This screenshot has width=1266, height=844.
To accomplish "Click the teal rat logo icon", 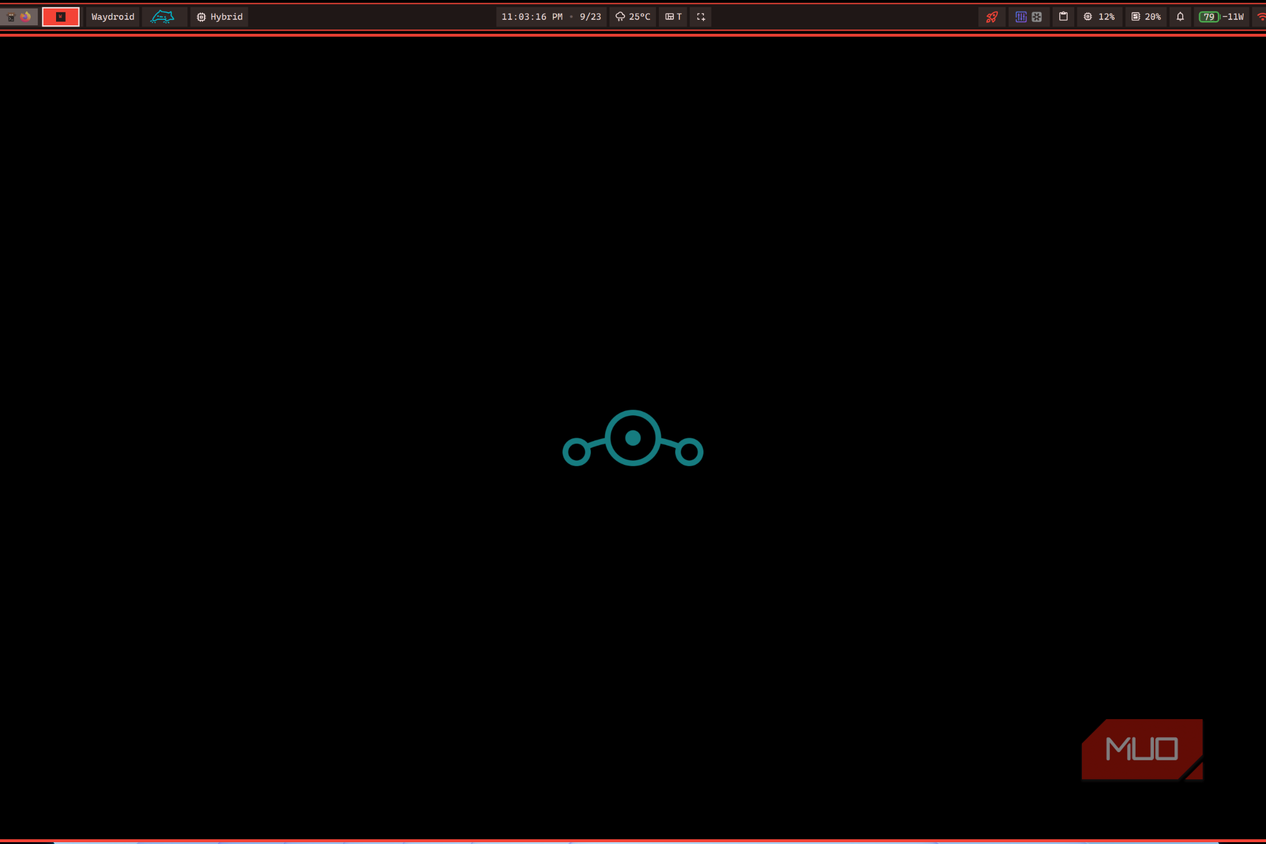I will pyautogui.click(x=163, y=17).
